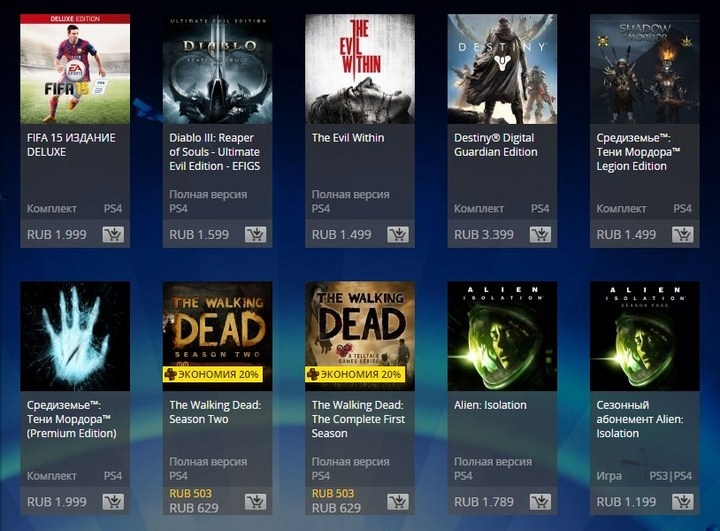
Task: Add Diablo III Ultimate Evil Edition to cart
Action: point(255,235)
